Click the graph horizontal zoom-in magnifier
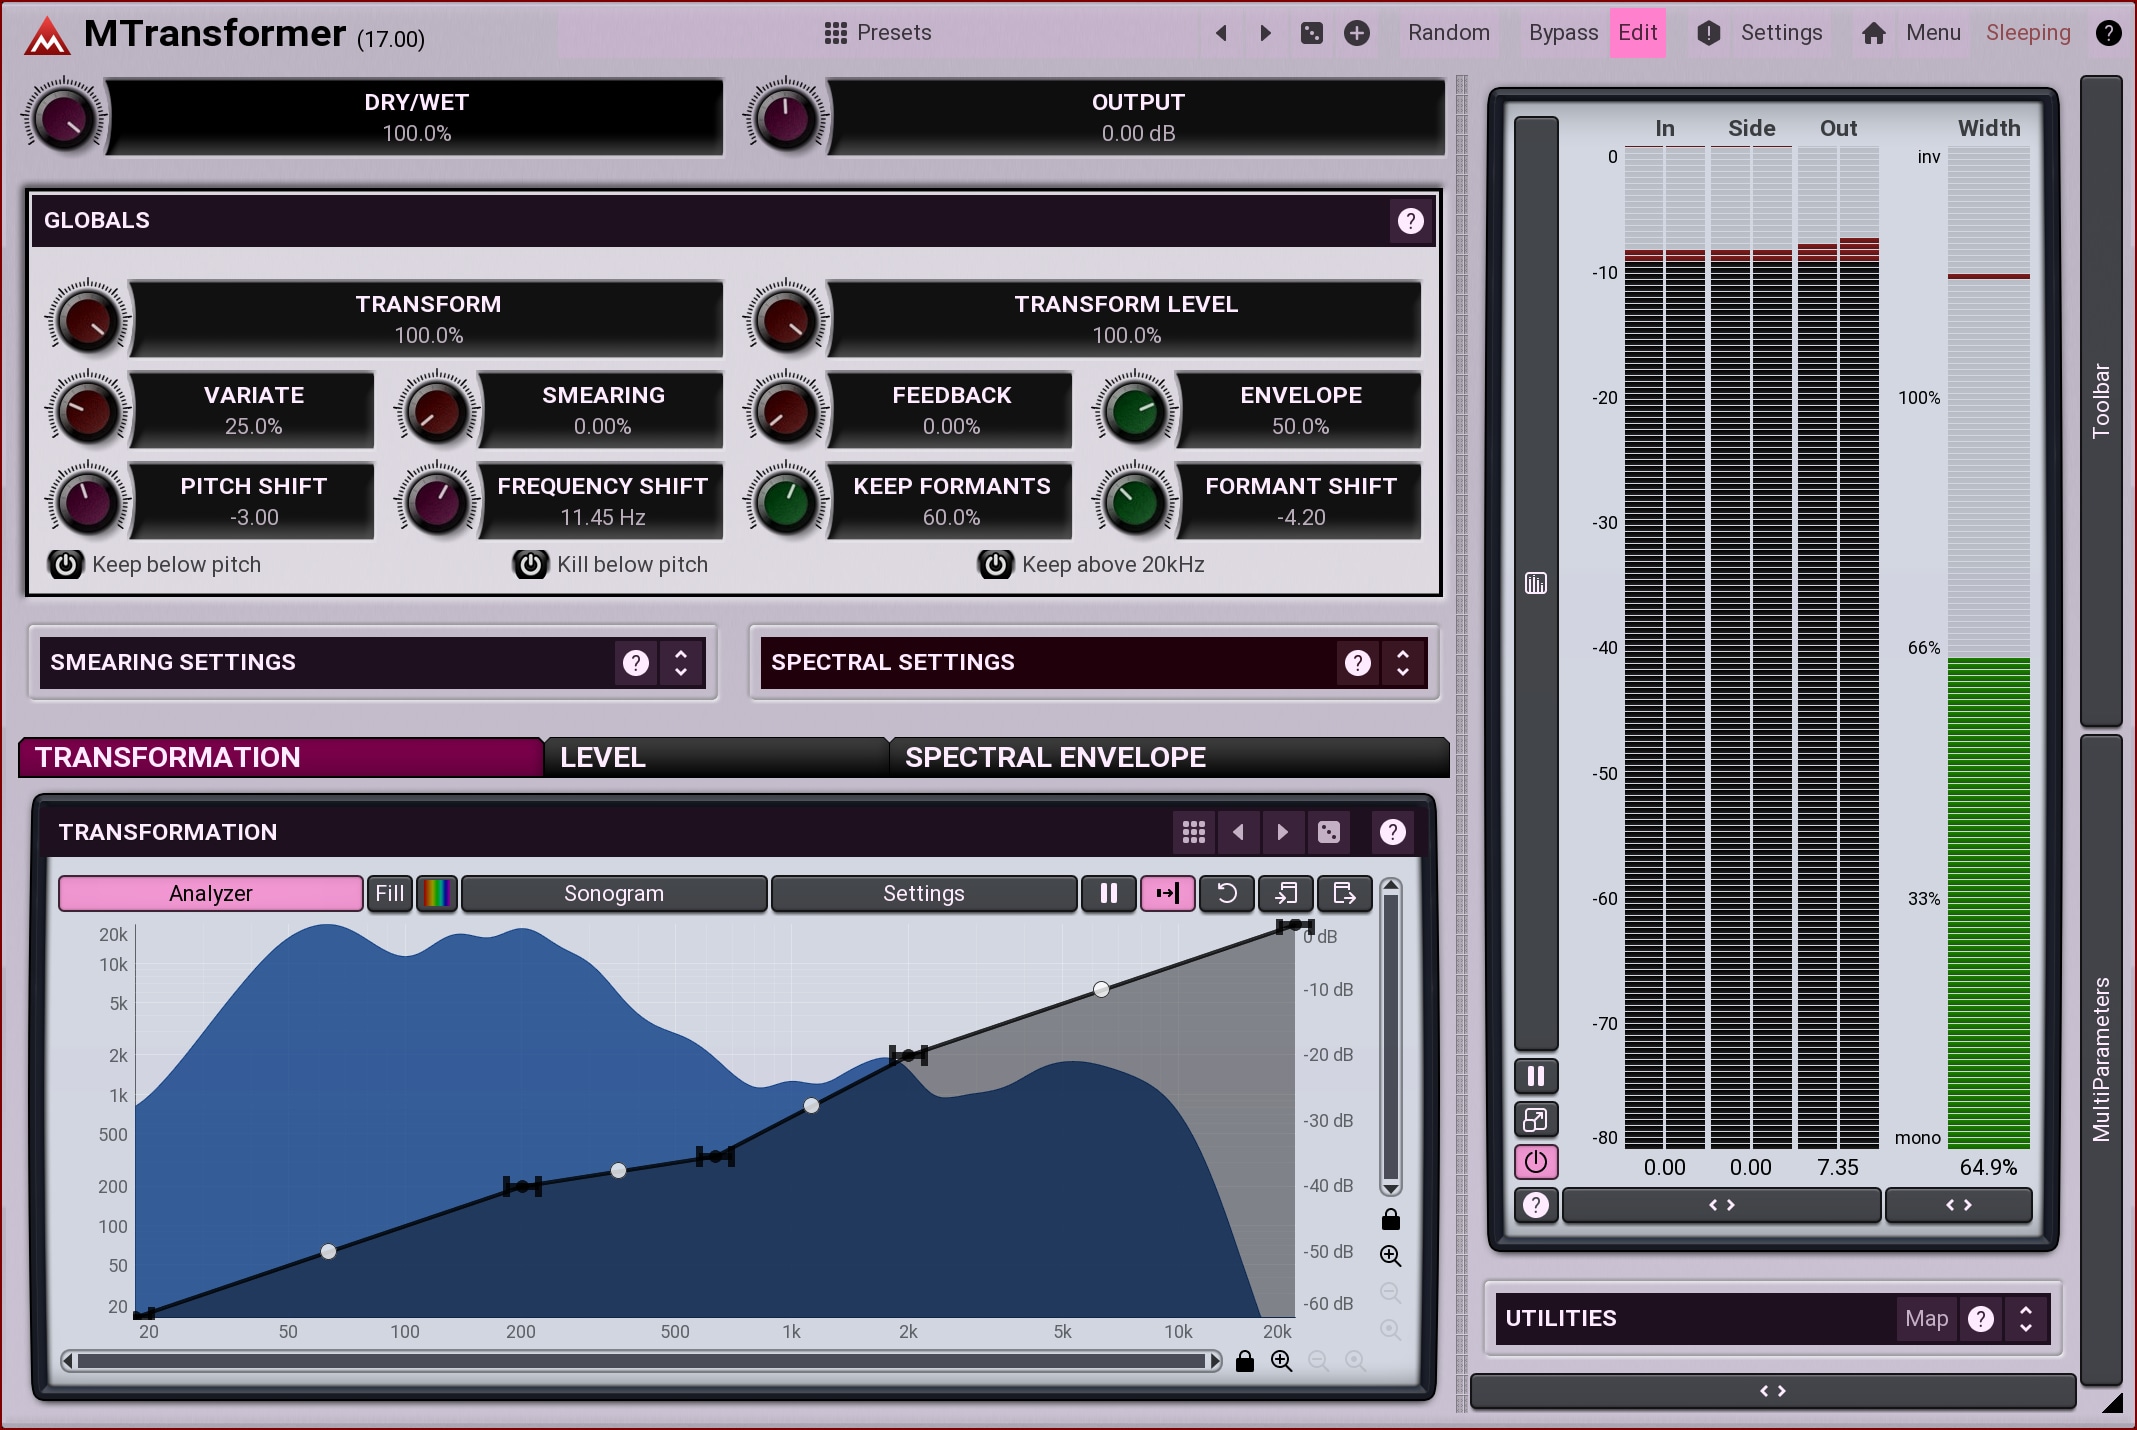Image resolution: width=2137 pixels, height=1430 pixels. (x=1281, y=1361)
